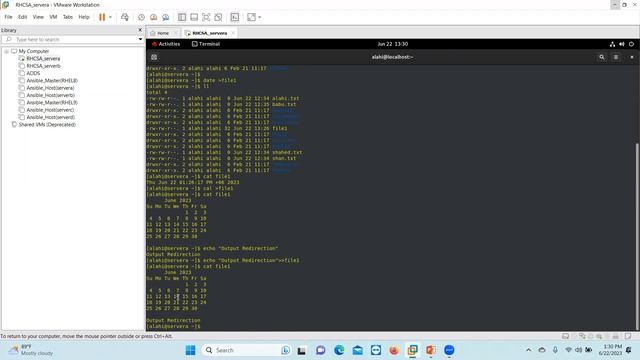Click the Unity mode toolbar icon

point(218,17)
